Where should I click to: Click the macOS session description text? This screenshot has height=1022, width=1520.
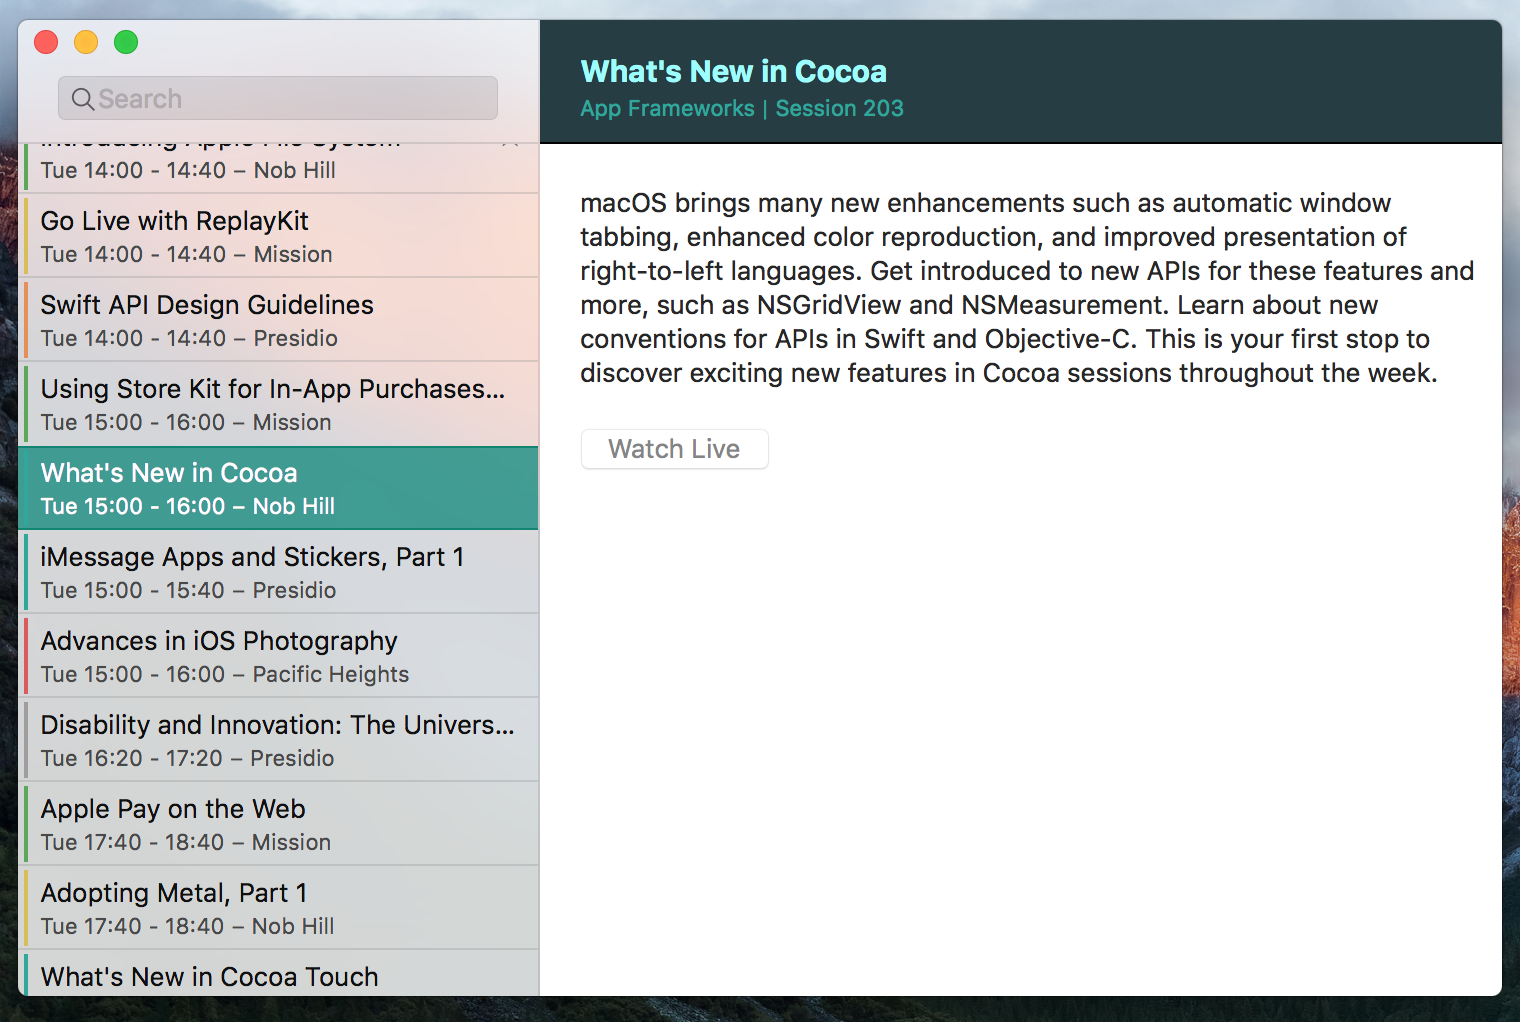(x=1027, y=288)
